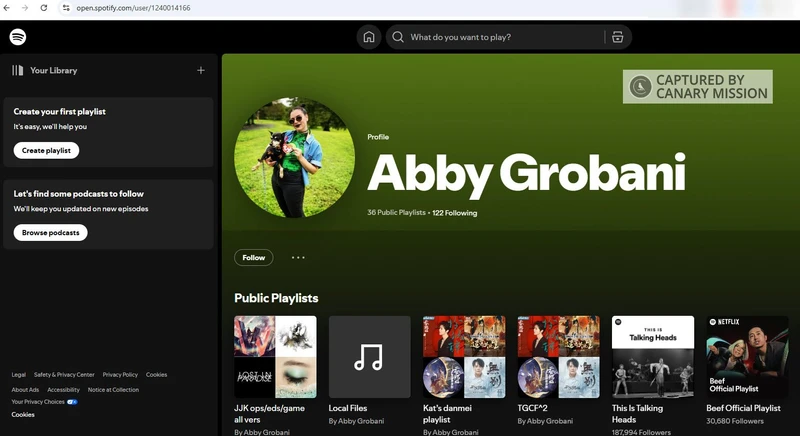
Task: Click the Your Library label
Action: click(x=54, y=70)
